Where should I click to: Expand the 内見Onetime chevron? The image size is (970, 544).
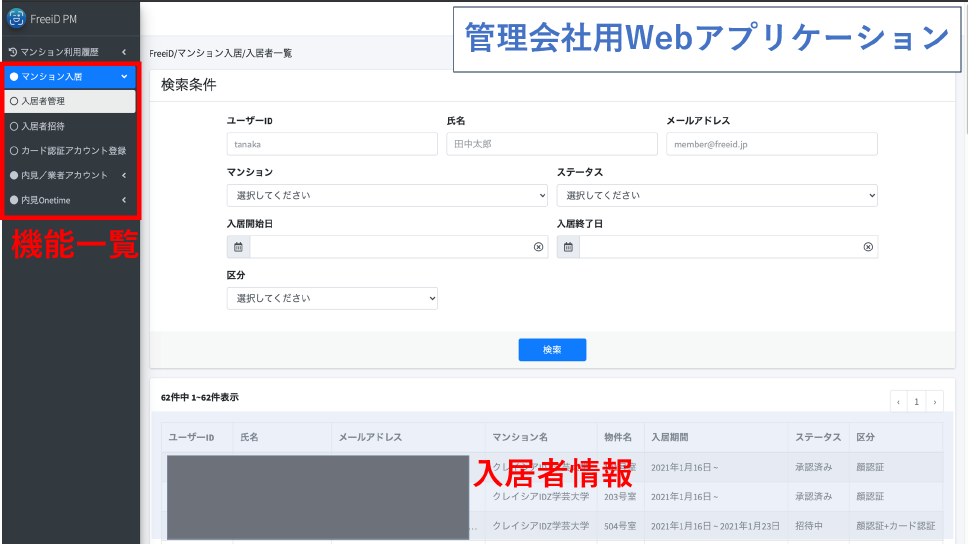(124, 201)
